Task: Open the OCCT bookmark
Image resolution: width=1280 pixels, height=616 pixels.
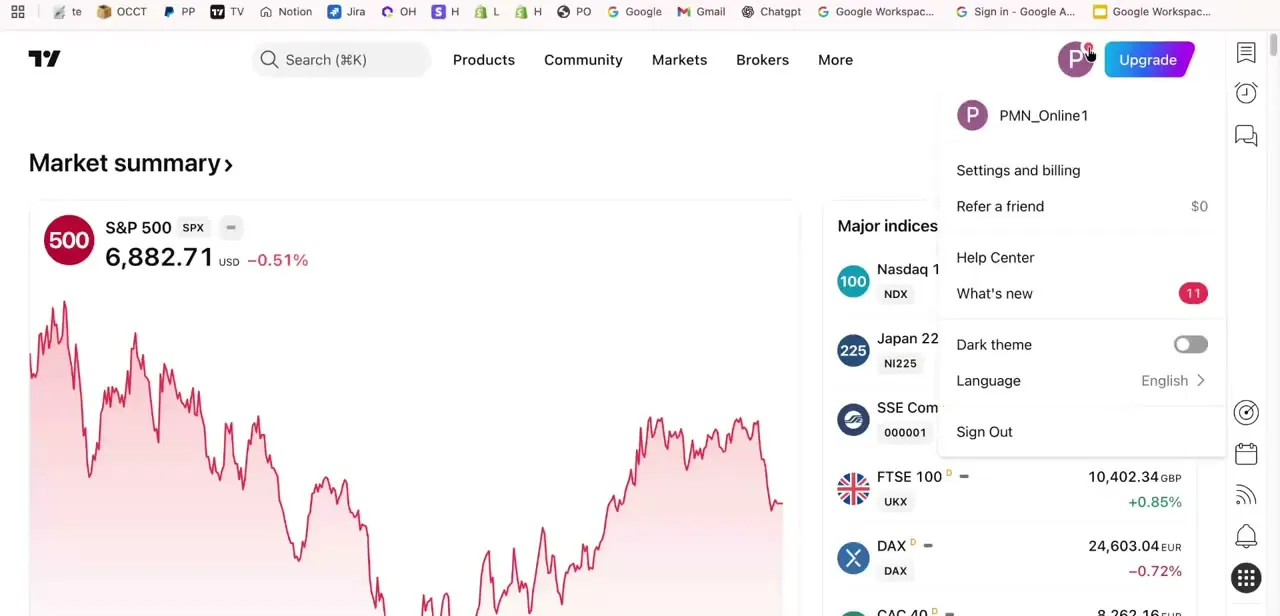Action: (x=122, y=12)
